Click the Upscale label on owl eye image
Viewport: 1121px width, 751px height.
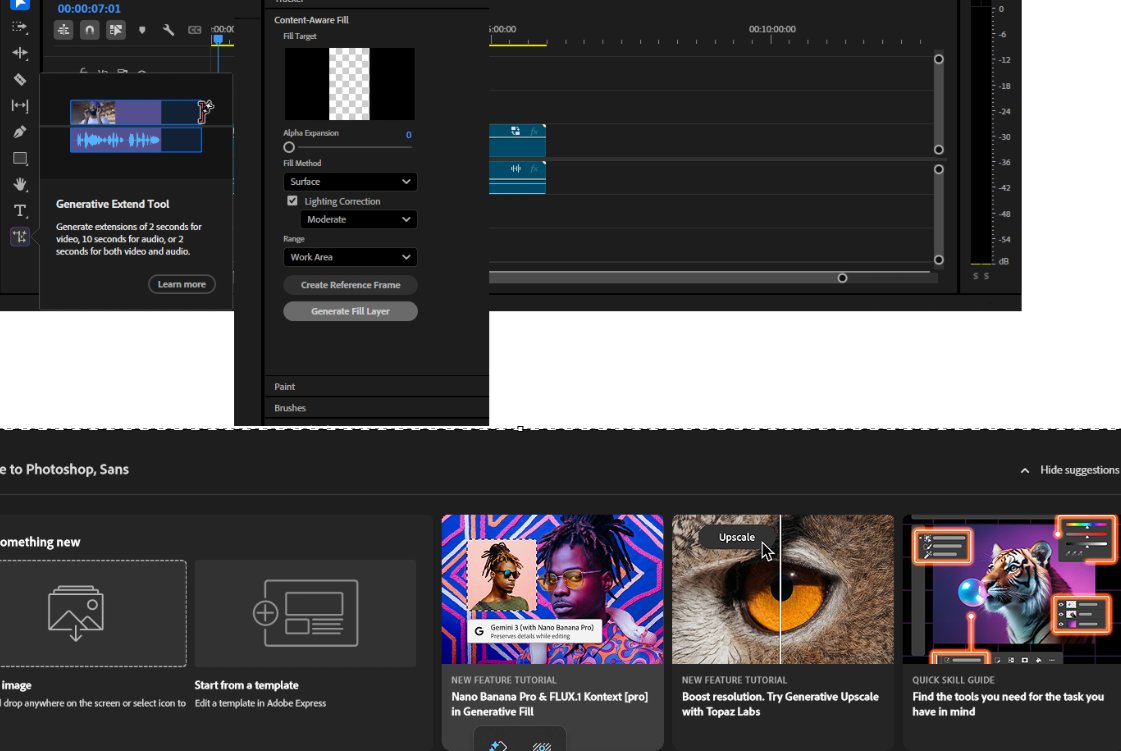tap(736, 537)
